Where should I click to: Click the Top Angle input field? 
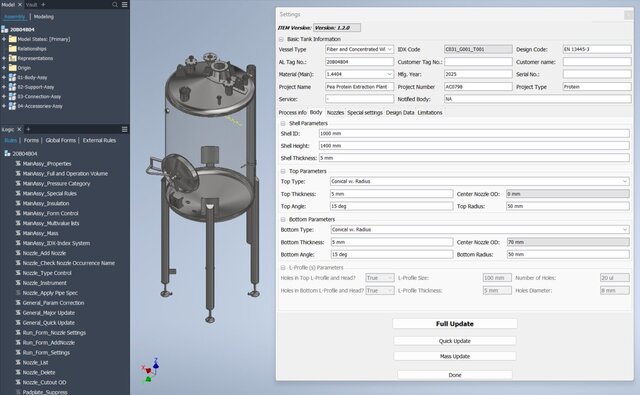pos(391,206)
